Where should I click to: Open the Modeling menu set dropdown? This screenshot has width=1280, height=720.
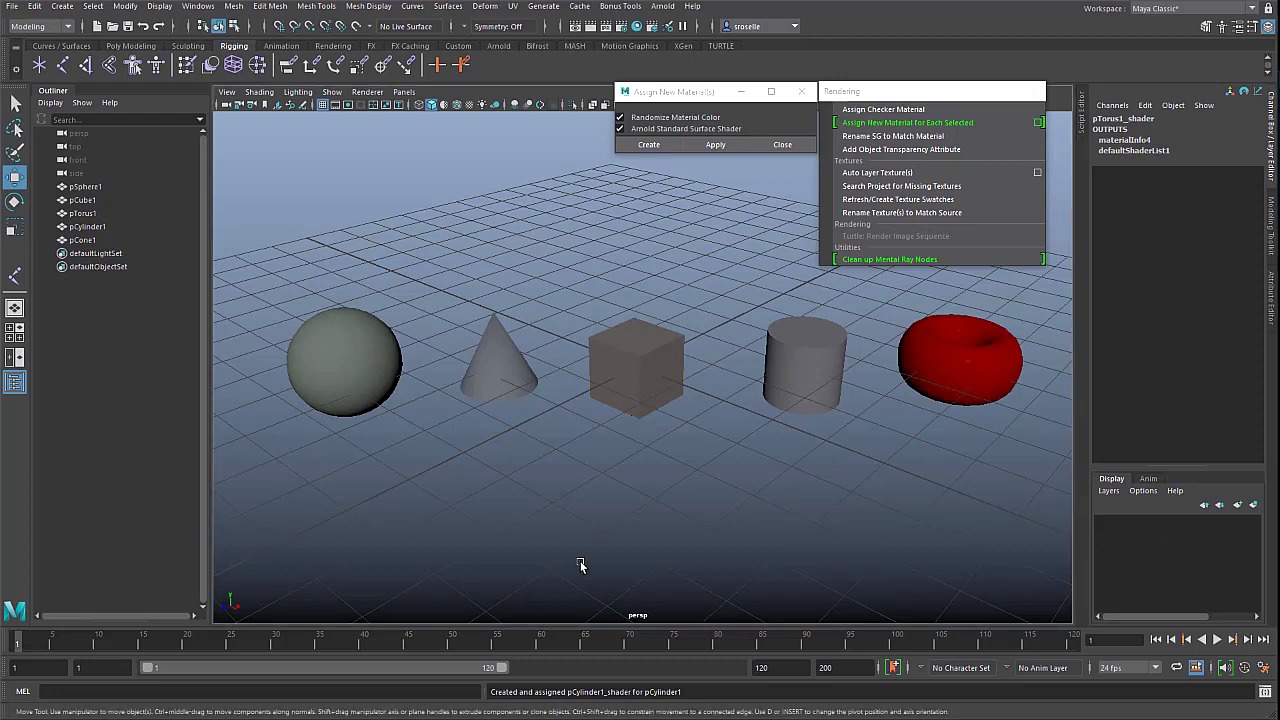tap(40, 26)
